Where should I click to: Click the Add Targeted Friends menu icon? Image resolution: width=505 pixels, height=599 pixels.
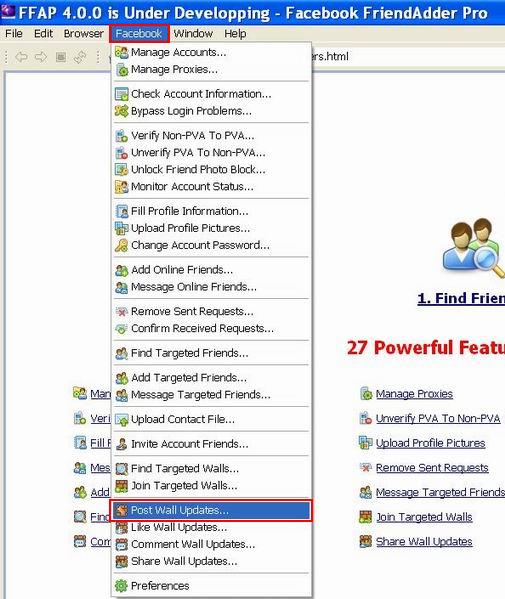coord(121,378)
